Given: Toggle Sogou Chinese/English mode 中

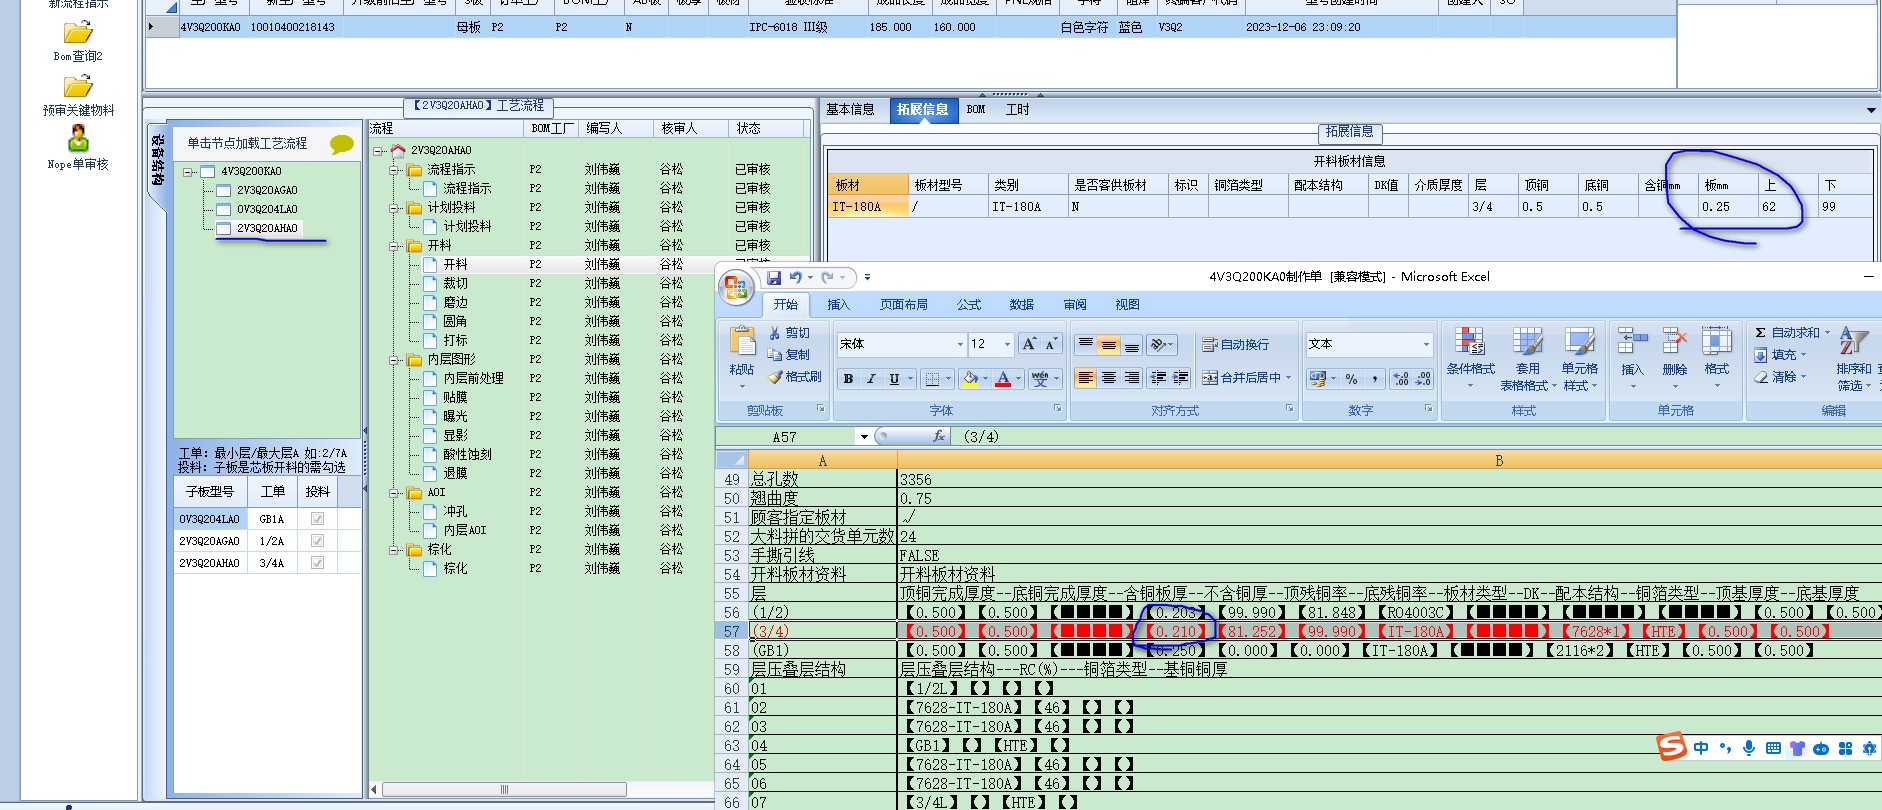Looking at the screenshot, I should pyautogui.click(x=1701, y=748).
